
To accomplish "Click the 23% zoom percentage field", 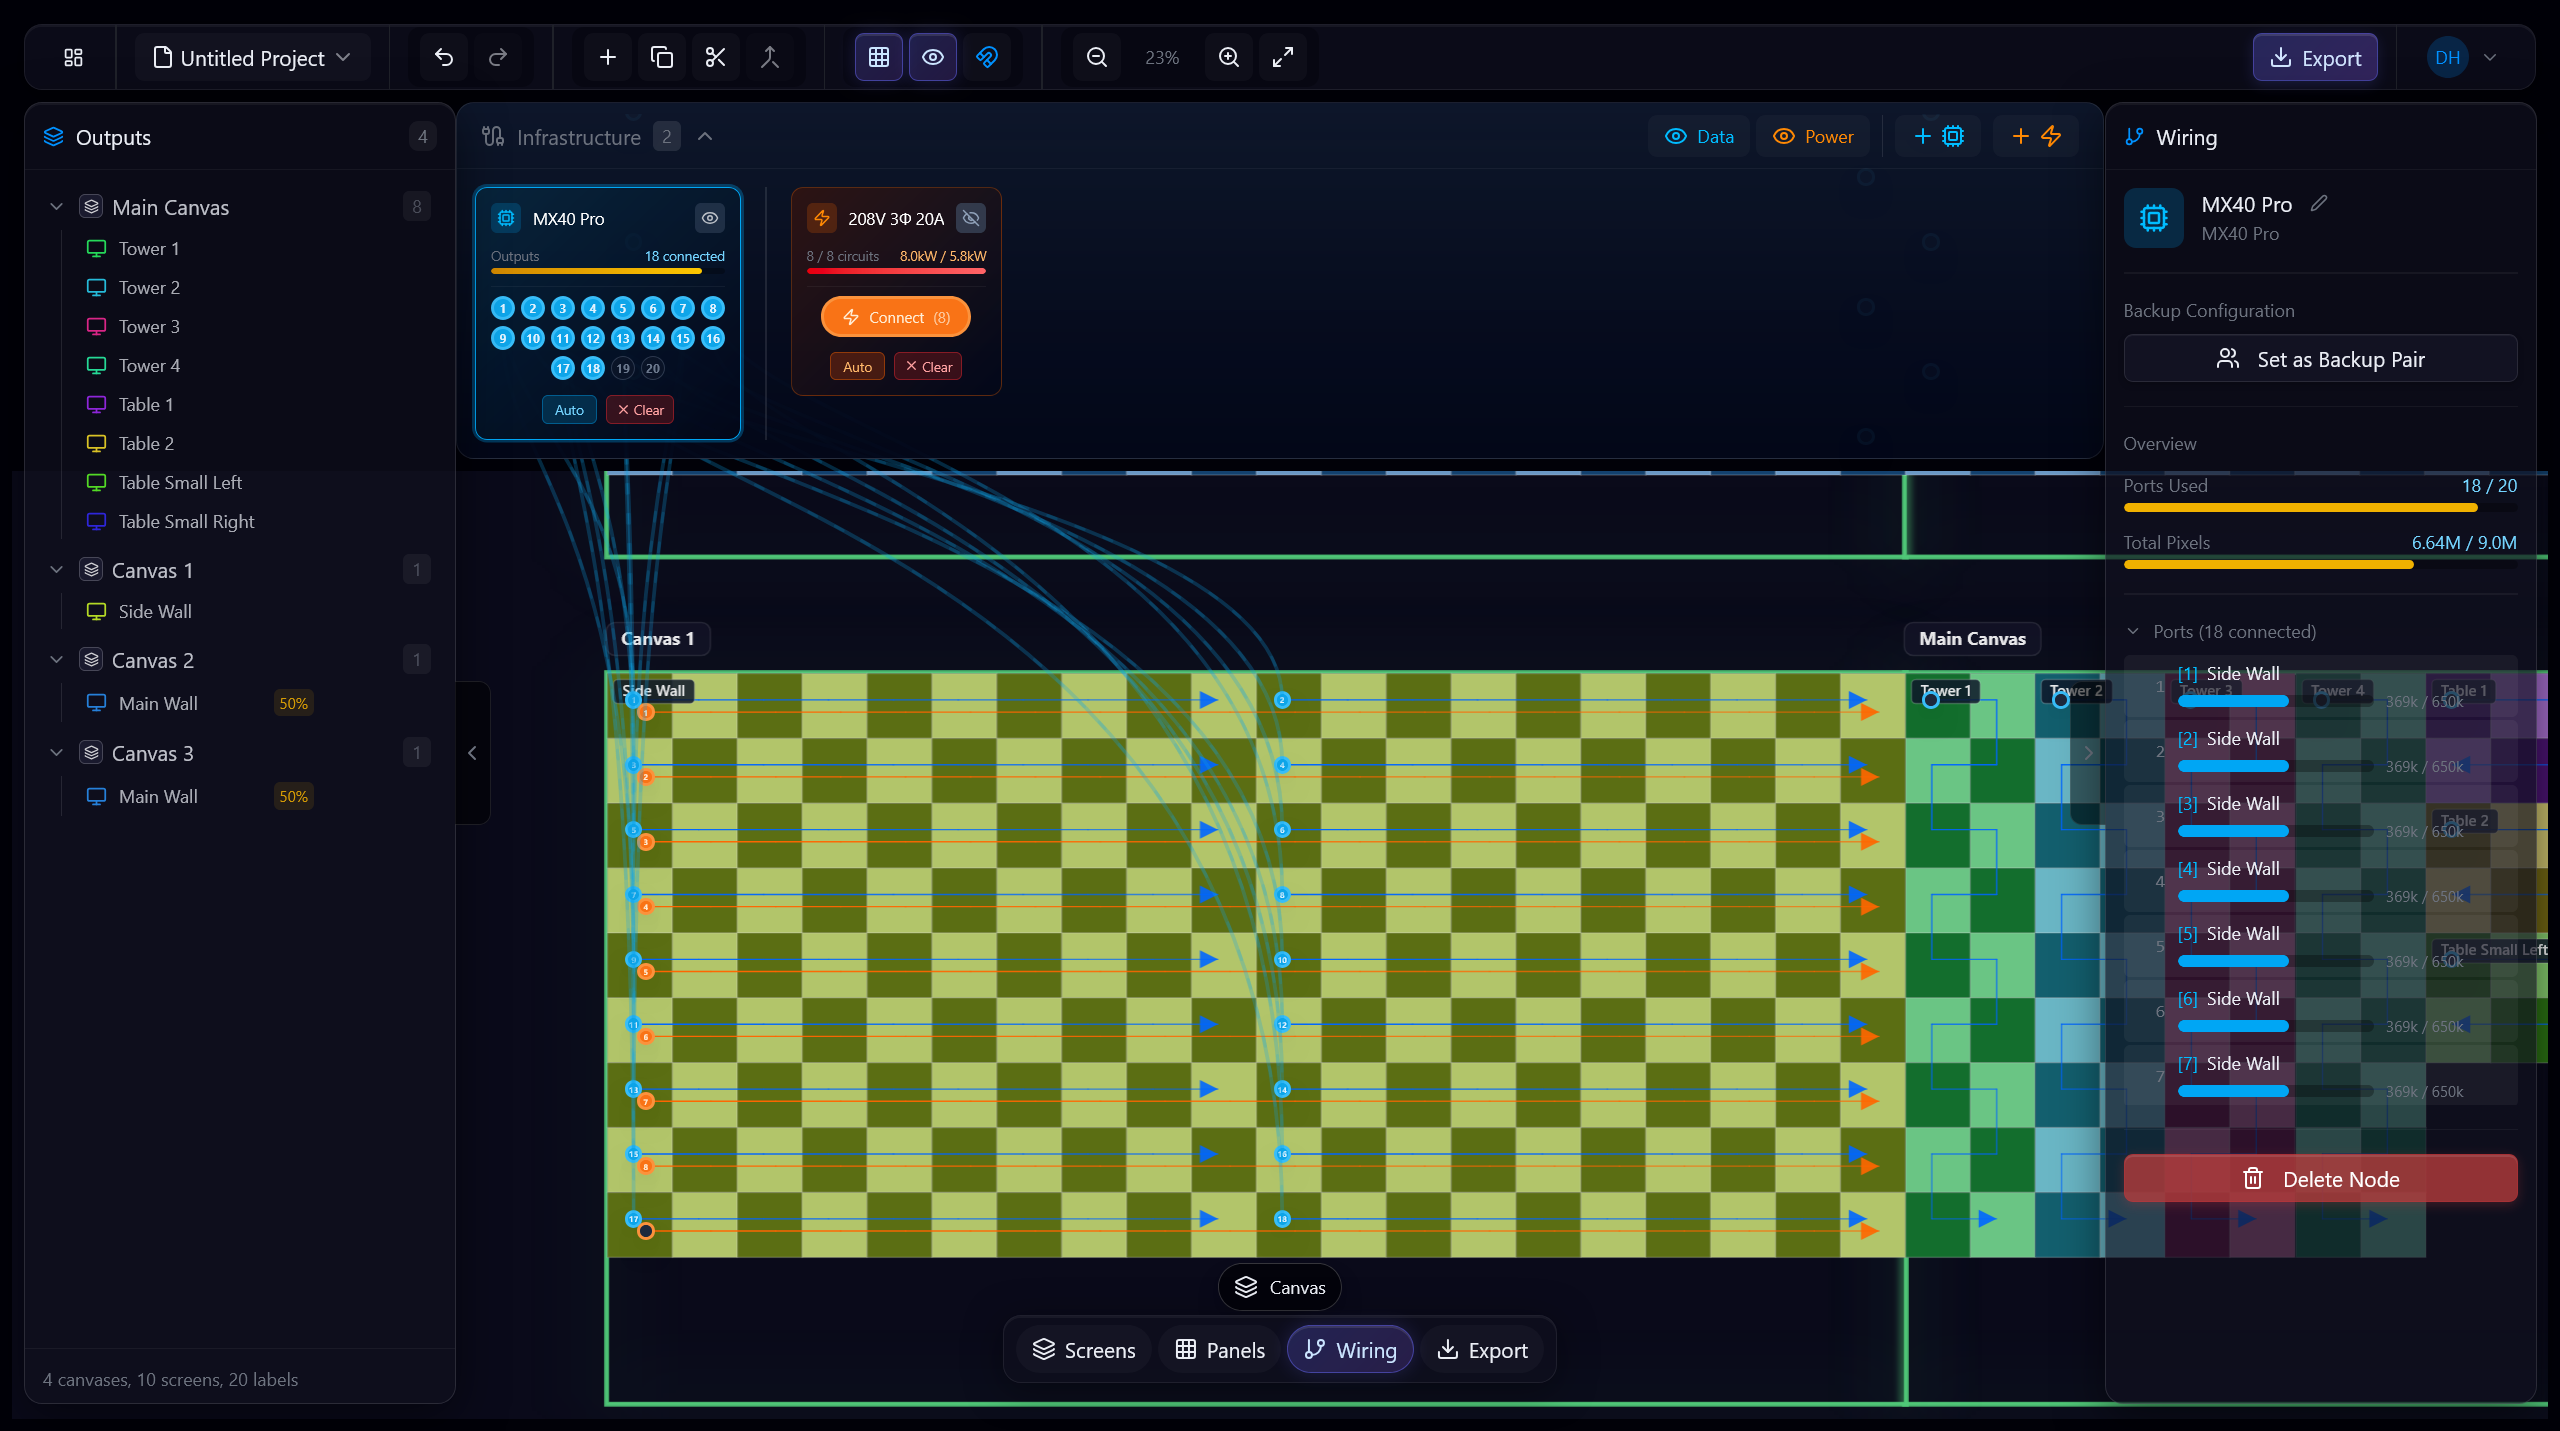I will point(1161,57).
